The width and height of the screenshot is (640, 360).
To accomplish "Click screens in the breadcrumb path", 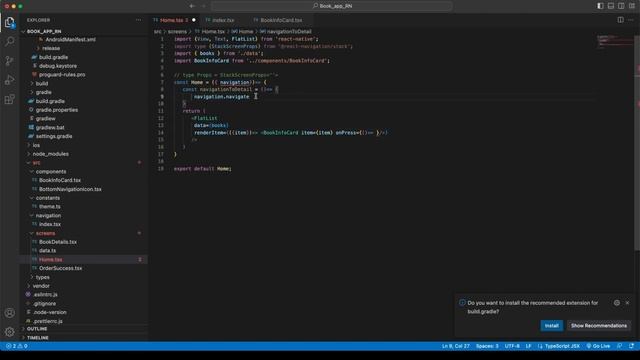I will (177, 31).
